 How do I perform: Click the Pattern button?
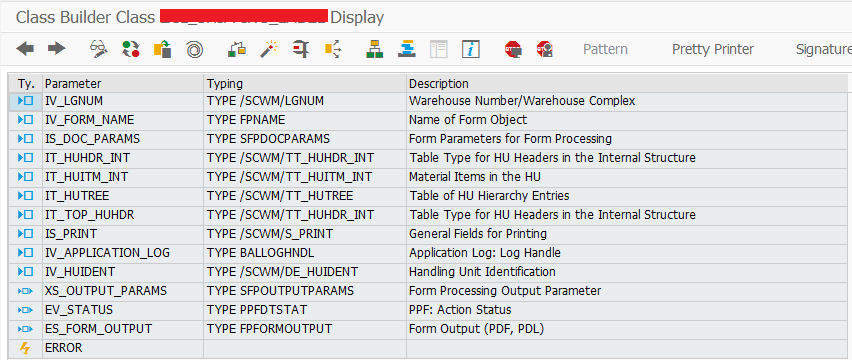point(605,49)
